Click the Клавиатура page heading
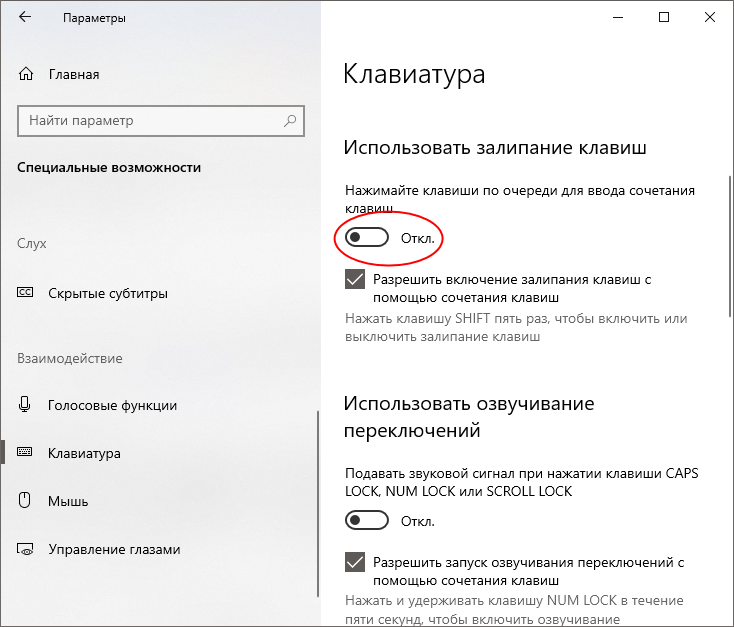This screenshot has height=627, width=734. coord(414,75)
